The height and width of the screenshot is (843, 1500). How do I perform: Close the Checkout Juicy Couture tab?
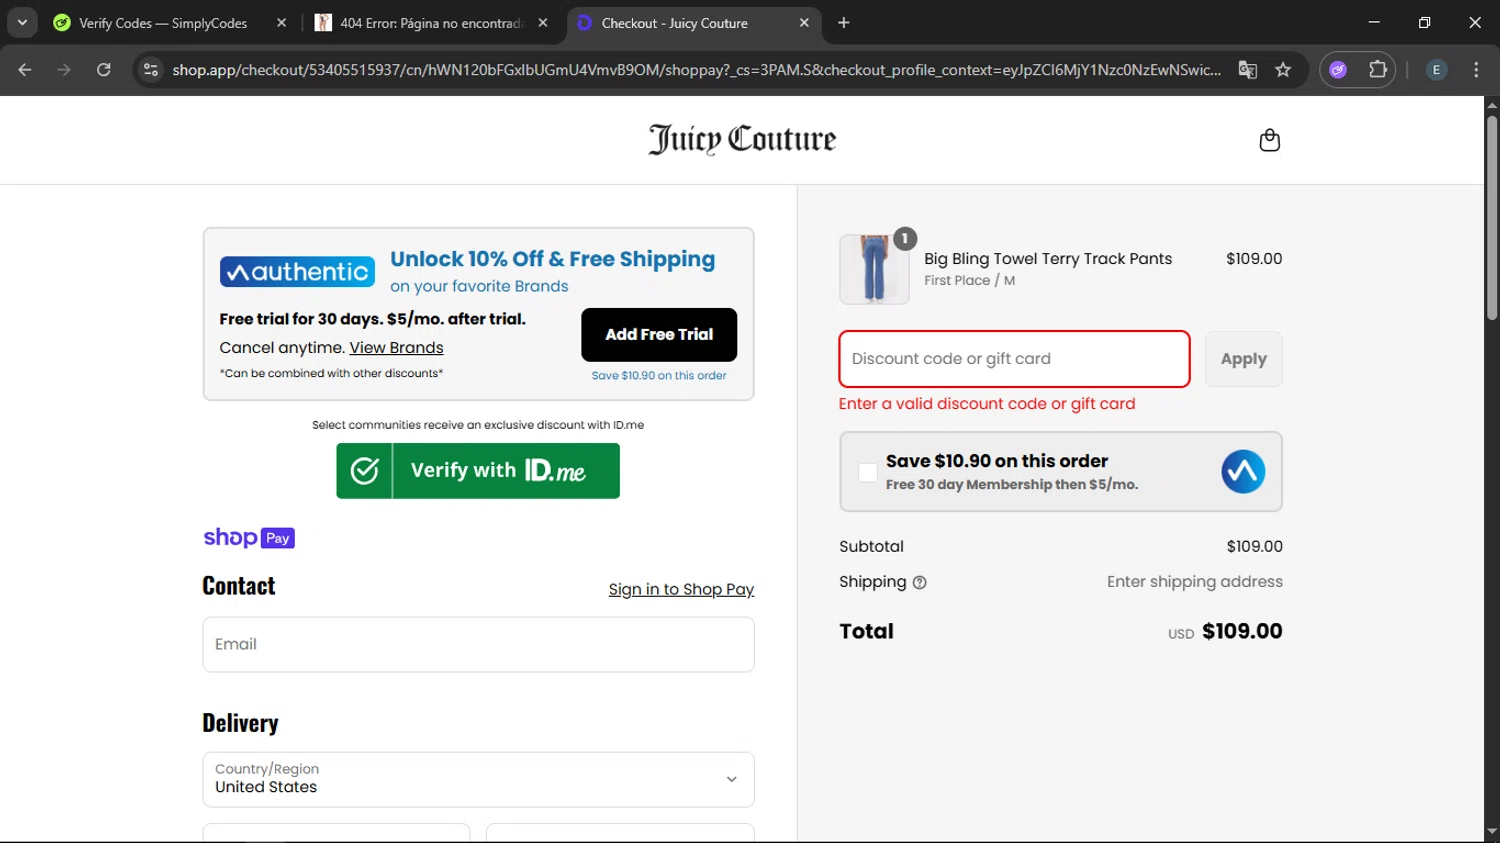coord(804,23)
